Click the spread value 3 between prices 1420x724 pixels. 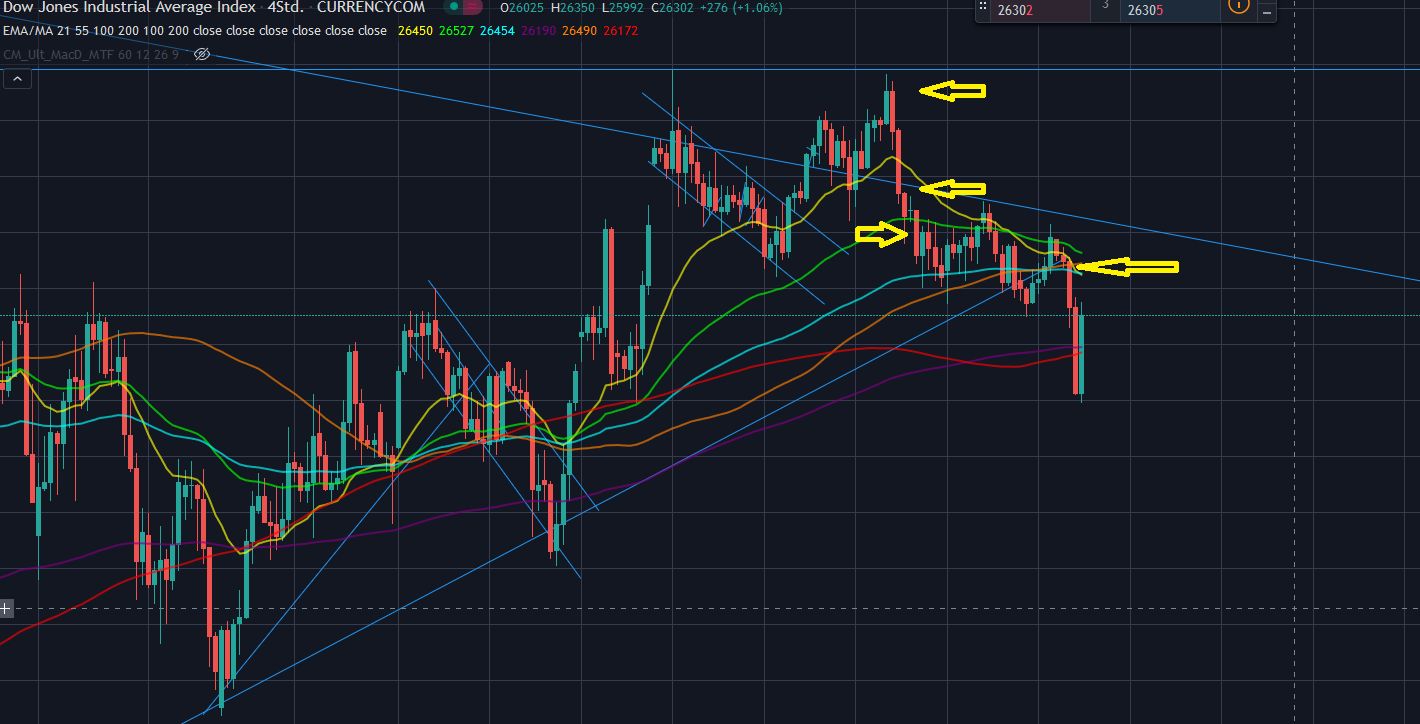click(x=1106, y=5)
